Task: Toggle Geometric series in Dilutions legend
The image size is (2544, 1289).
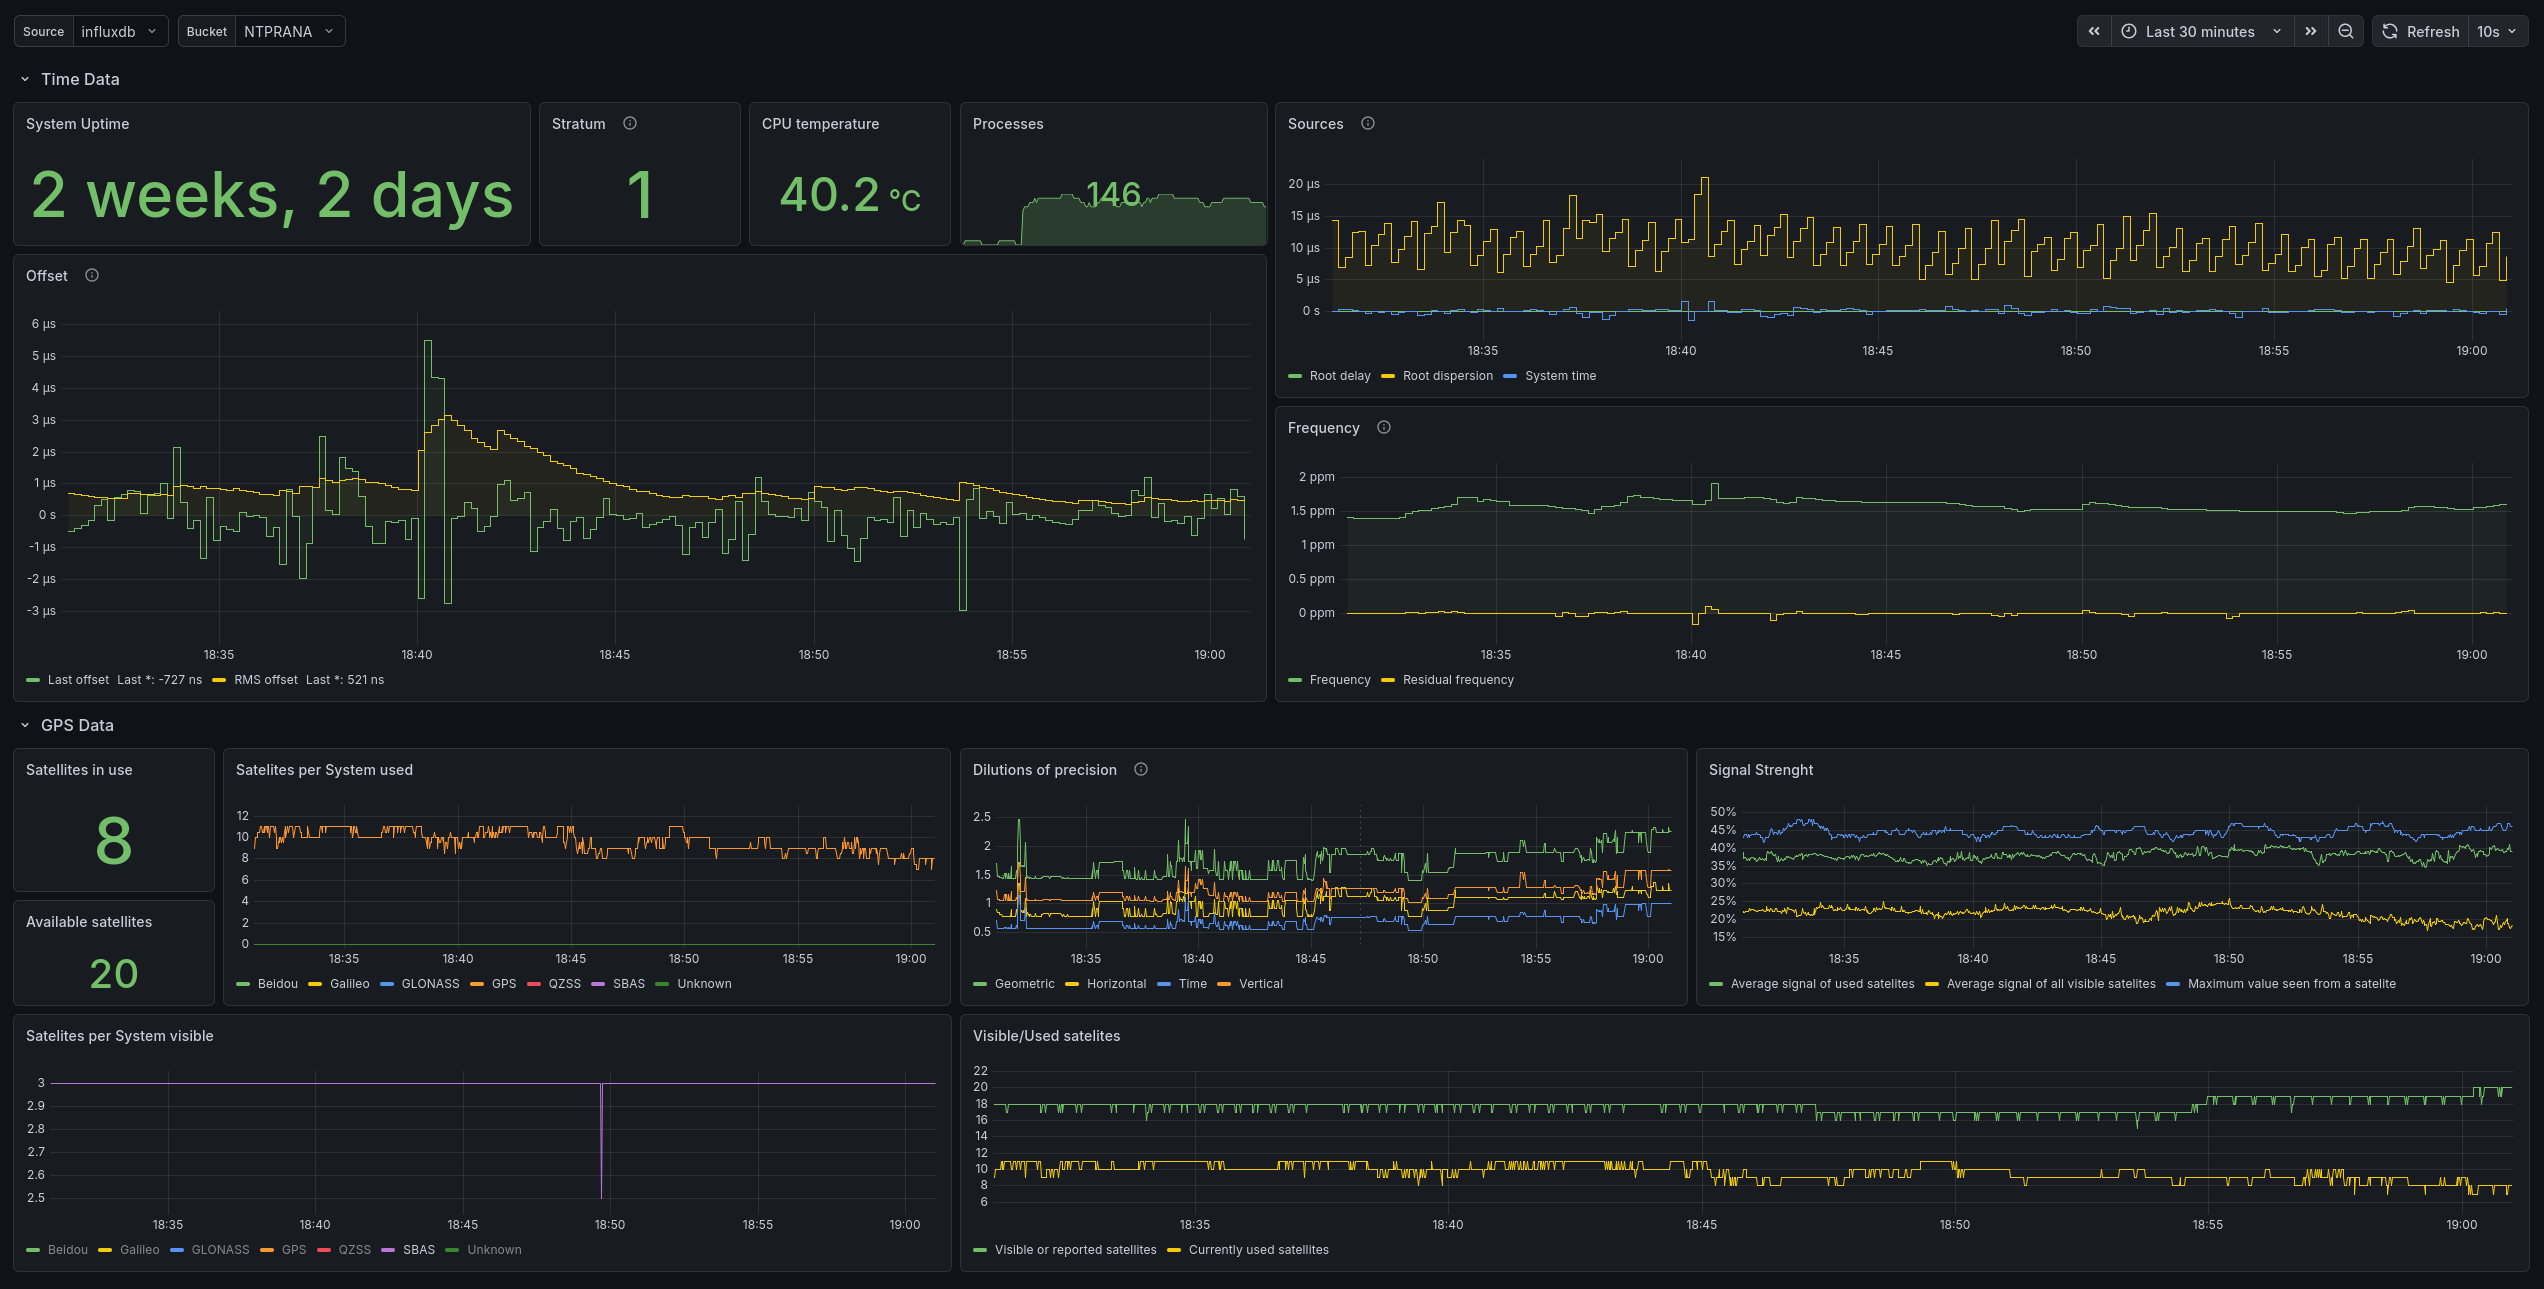Action: pyautogui.click(x=1024, y=984)
